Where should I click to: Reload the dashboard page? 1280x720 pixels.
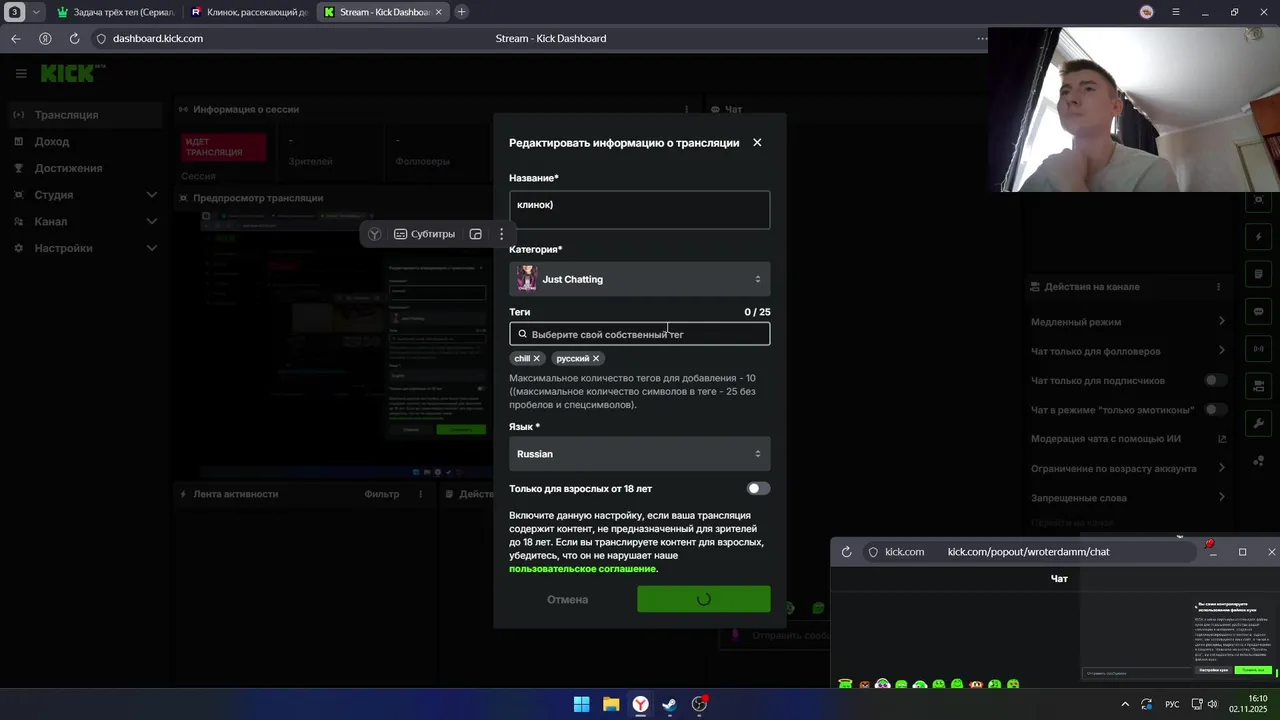[x=74, y=39]
